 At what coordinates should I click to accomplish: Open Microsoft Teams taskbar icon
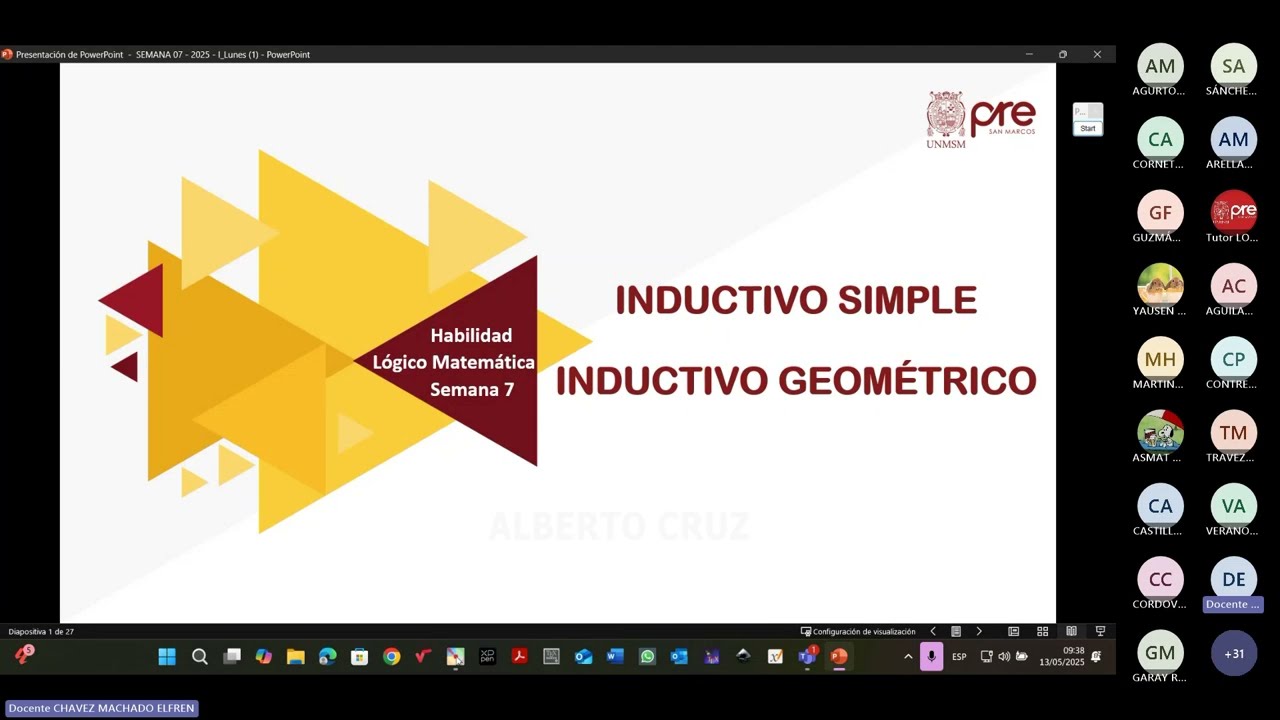[807, 656]
